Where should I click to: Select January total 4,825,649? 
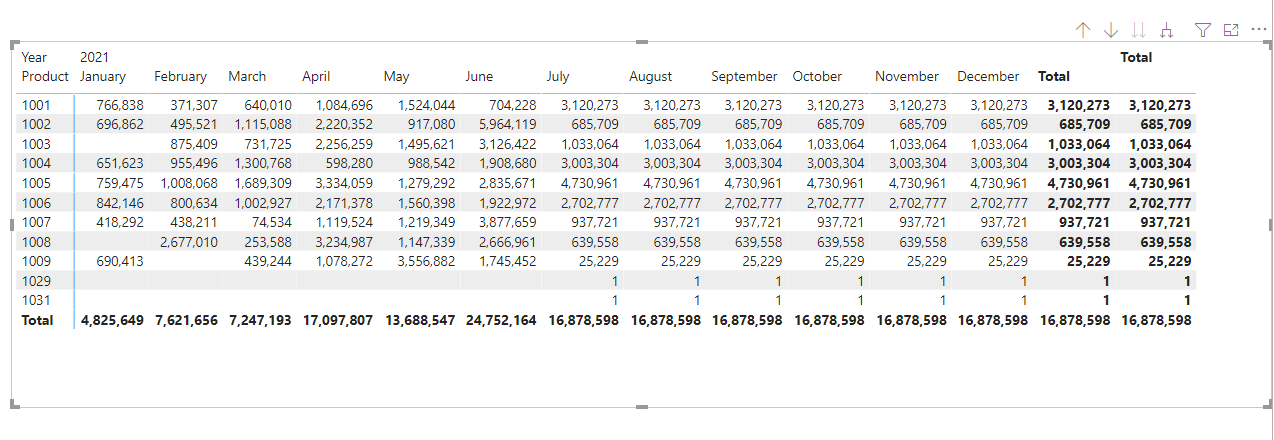pos(112,320)
